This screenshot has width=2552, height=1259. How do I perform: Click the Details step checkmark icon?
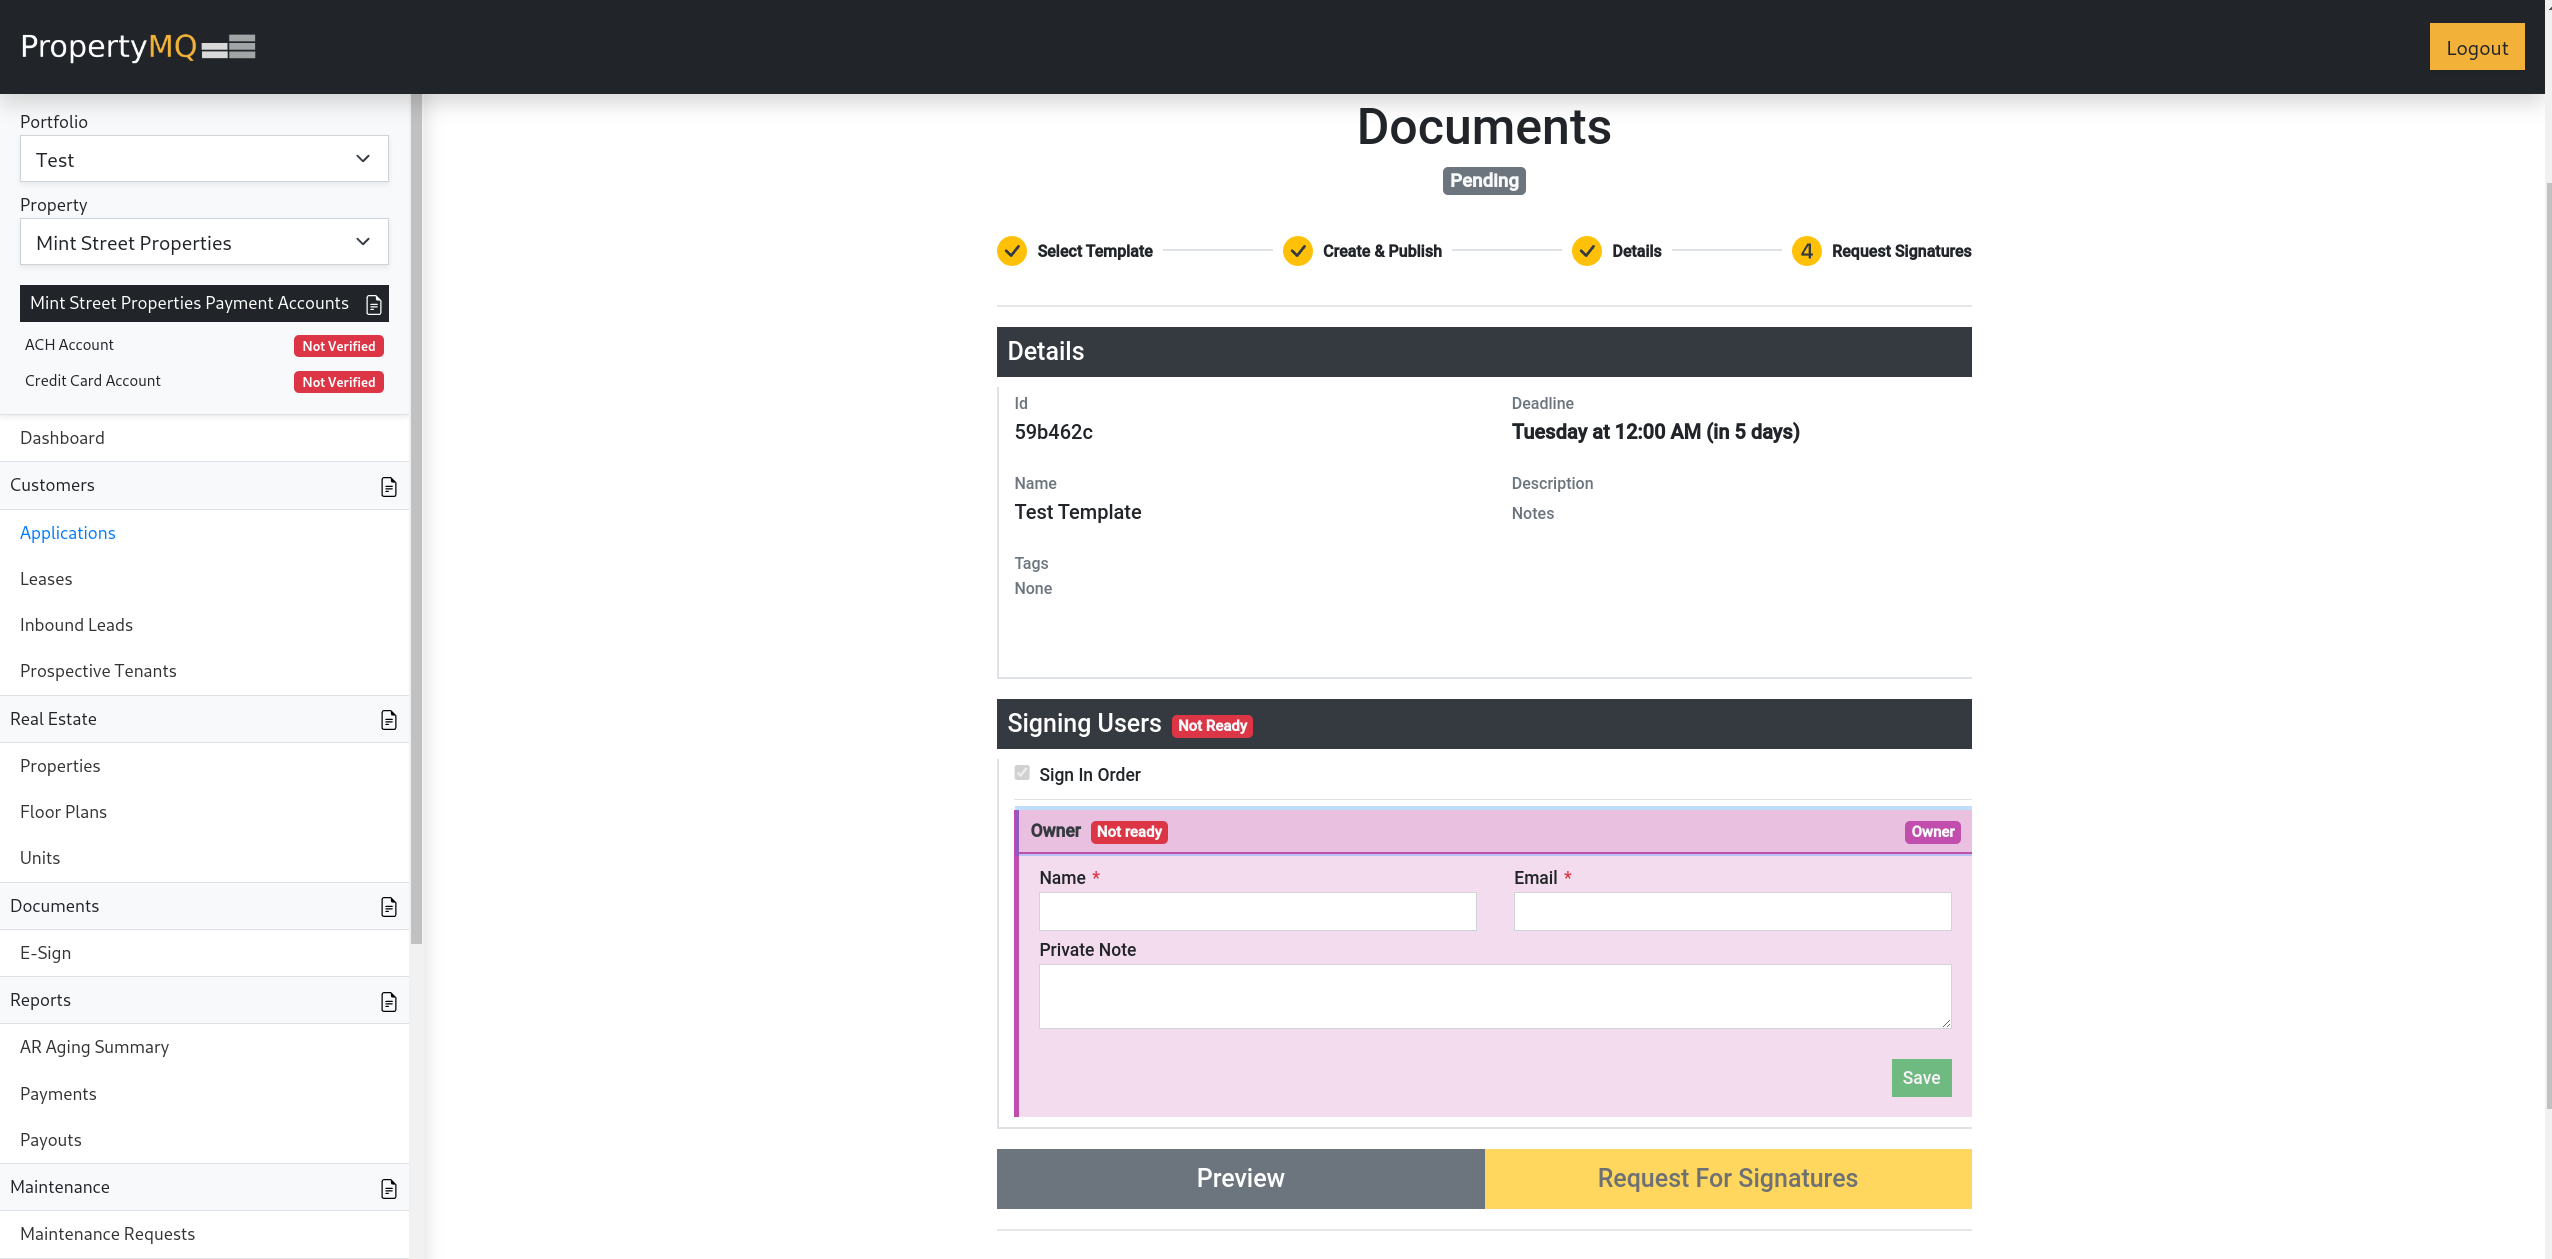coord(1586,251)
